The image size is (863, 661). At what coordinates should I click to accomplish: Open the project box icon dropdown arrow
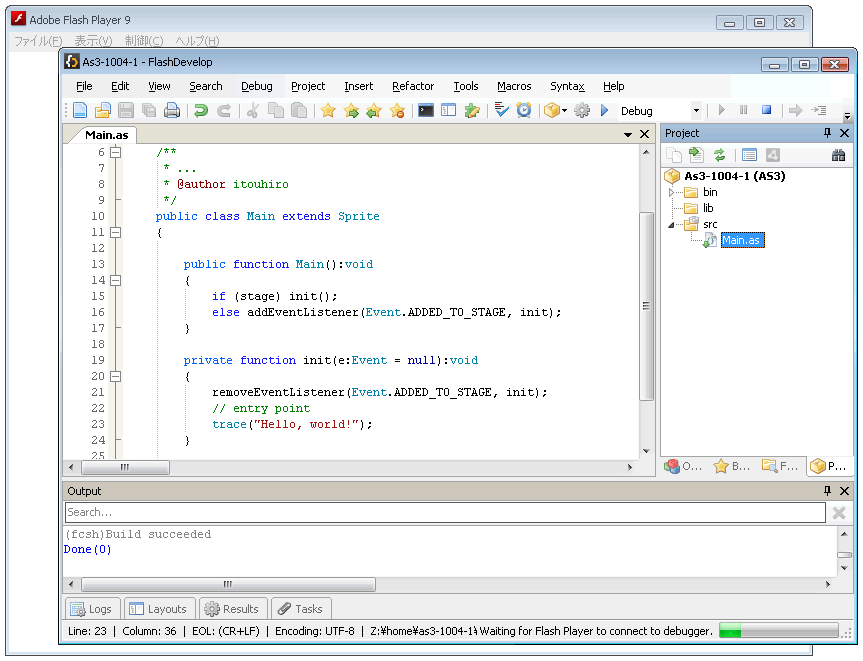[564, 111]
